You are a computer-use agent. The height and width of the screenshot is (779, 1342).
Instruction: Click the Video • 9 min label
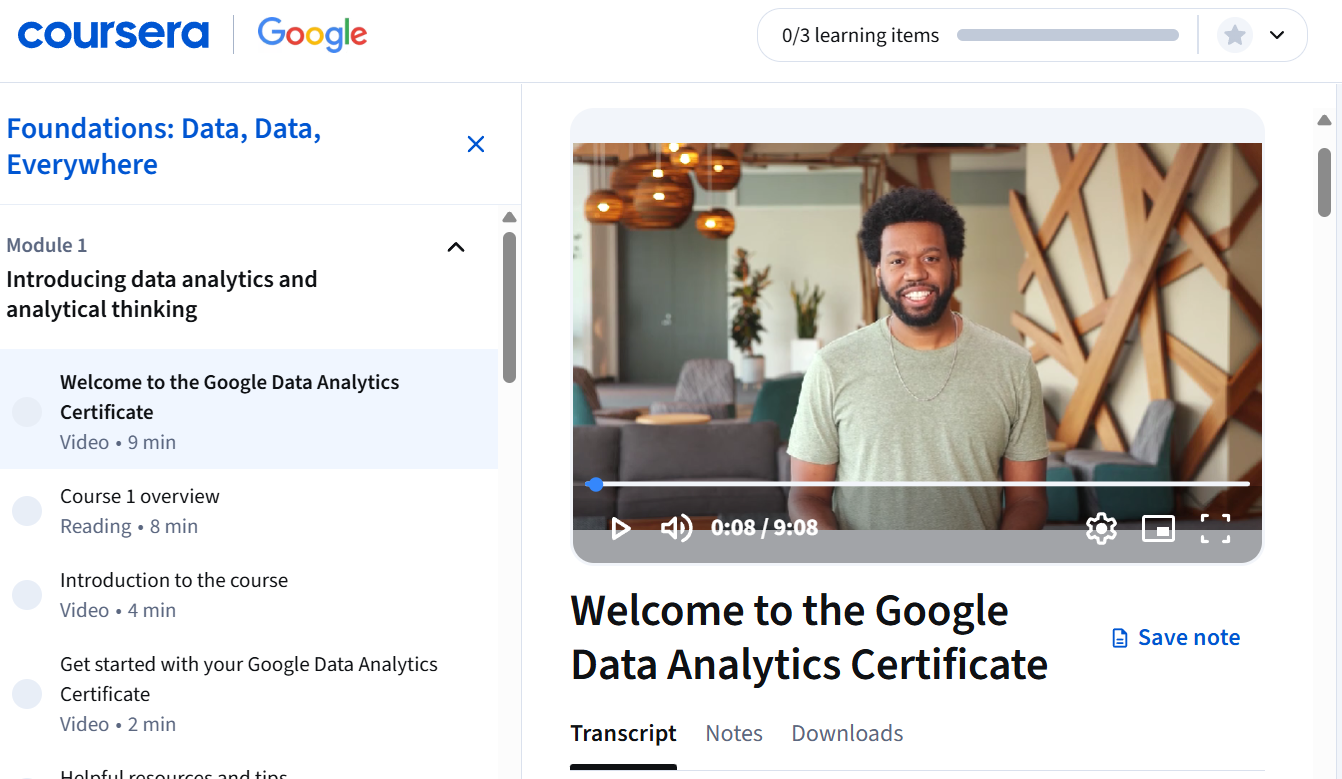118,442
